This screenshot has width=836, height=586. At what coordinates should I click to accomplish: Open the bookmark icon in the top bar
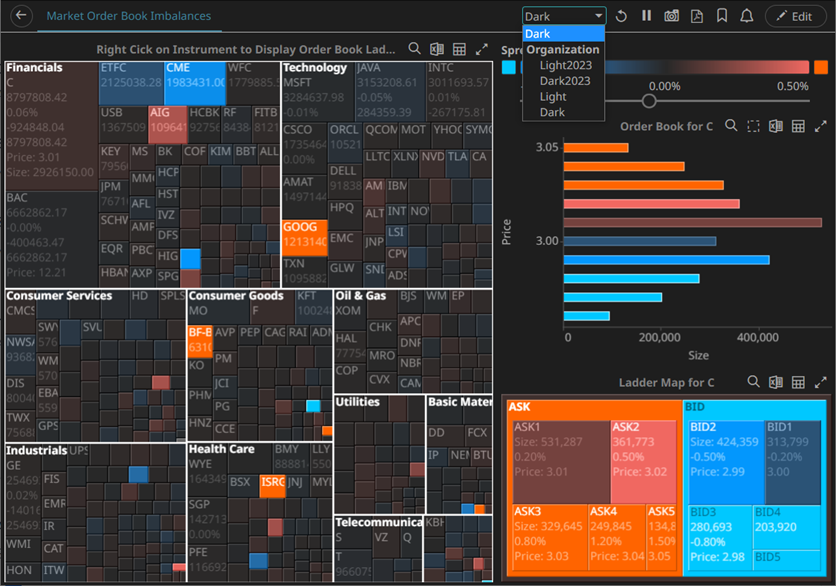pyautogui.click(x=722, y=16)
